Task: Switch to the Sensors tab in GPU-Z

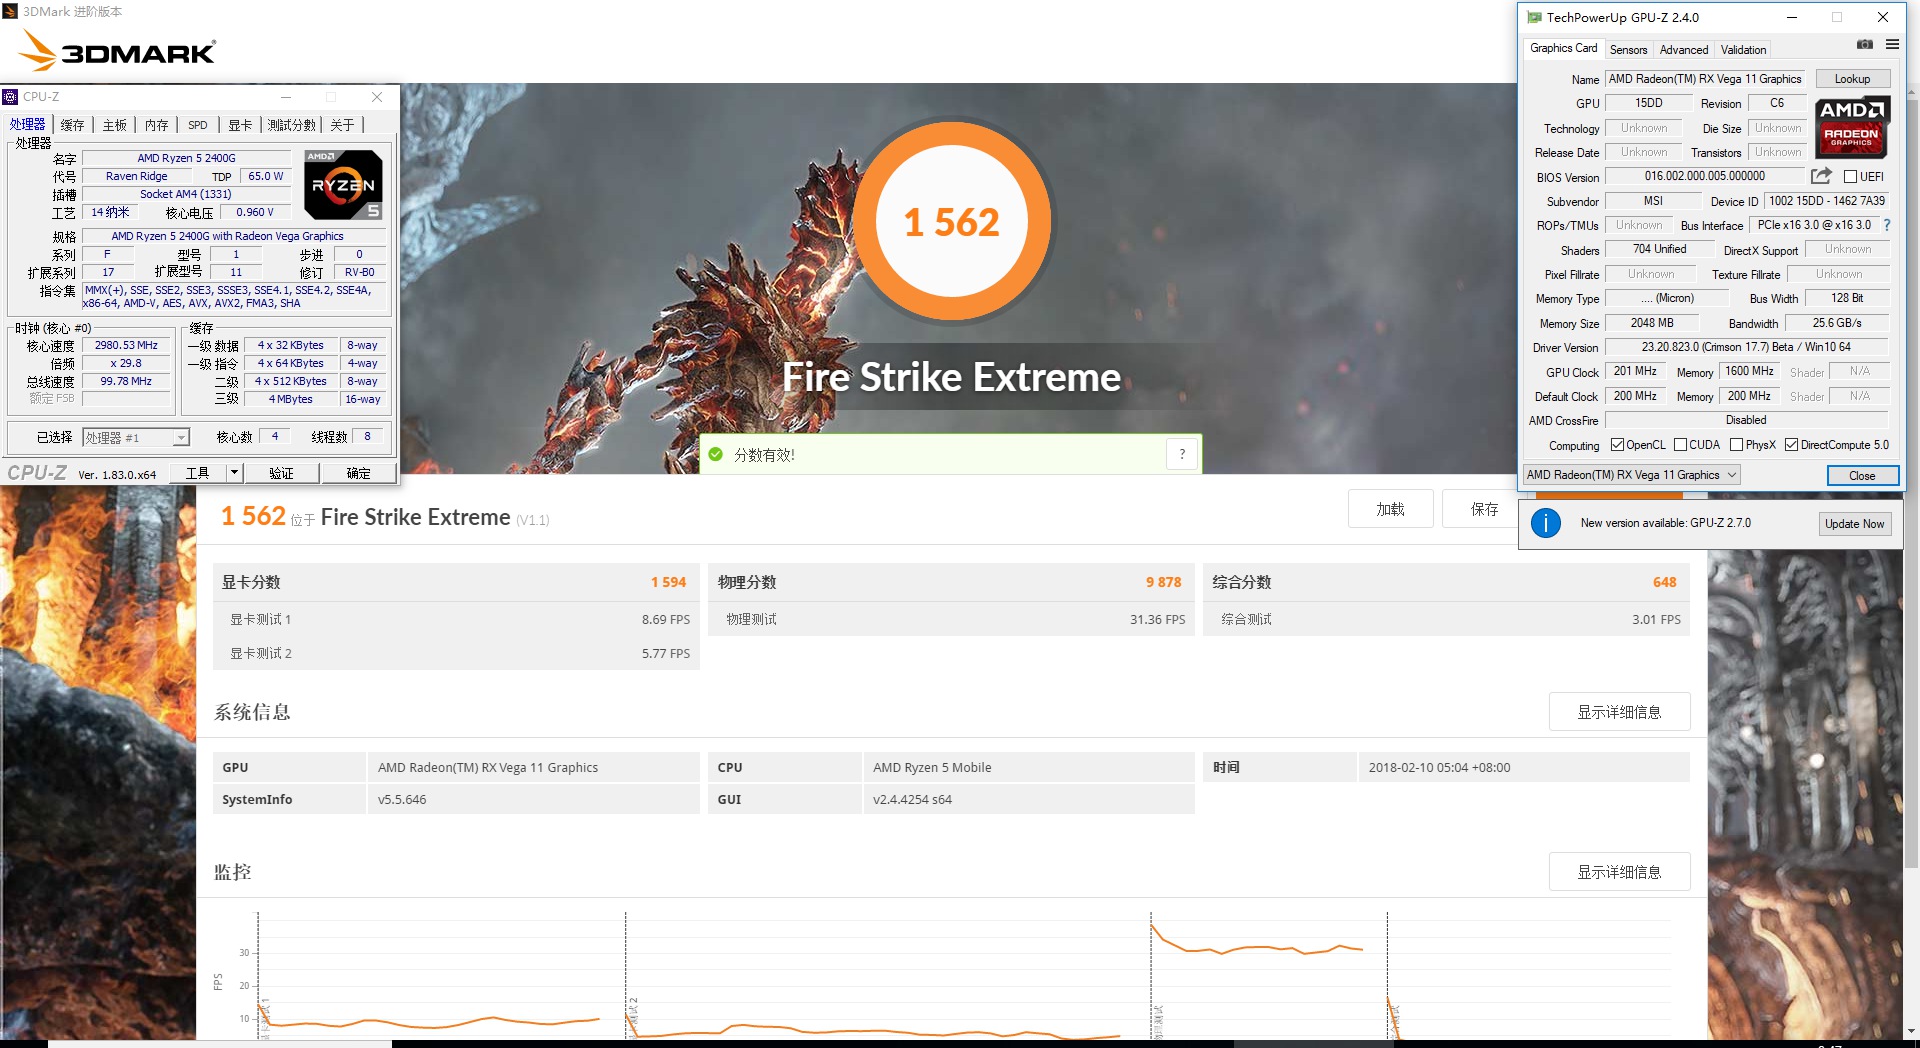Action: 1628,50
